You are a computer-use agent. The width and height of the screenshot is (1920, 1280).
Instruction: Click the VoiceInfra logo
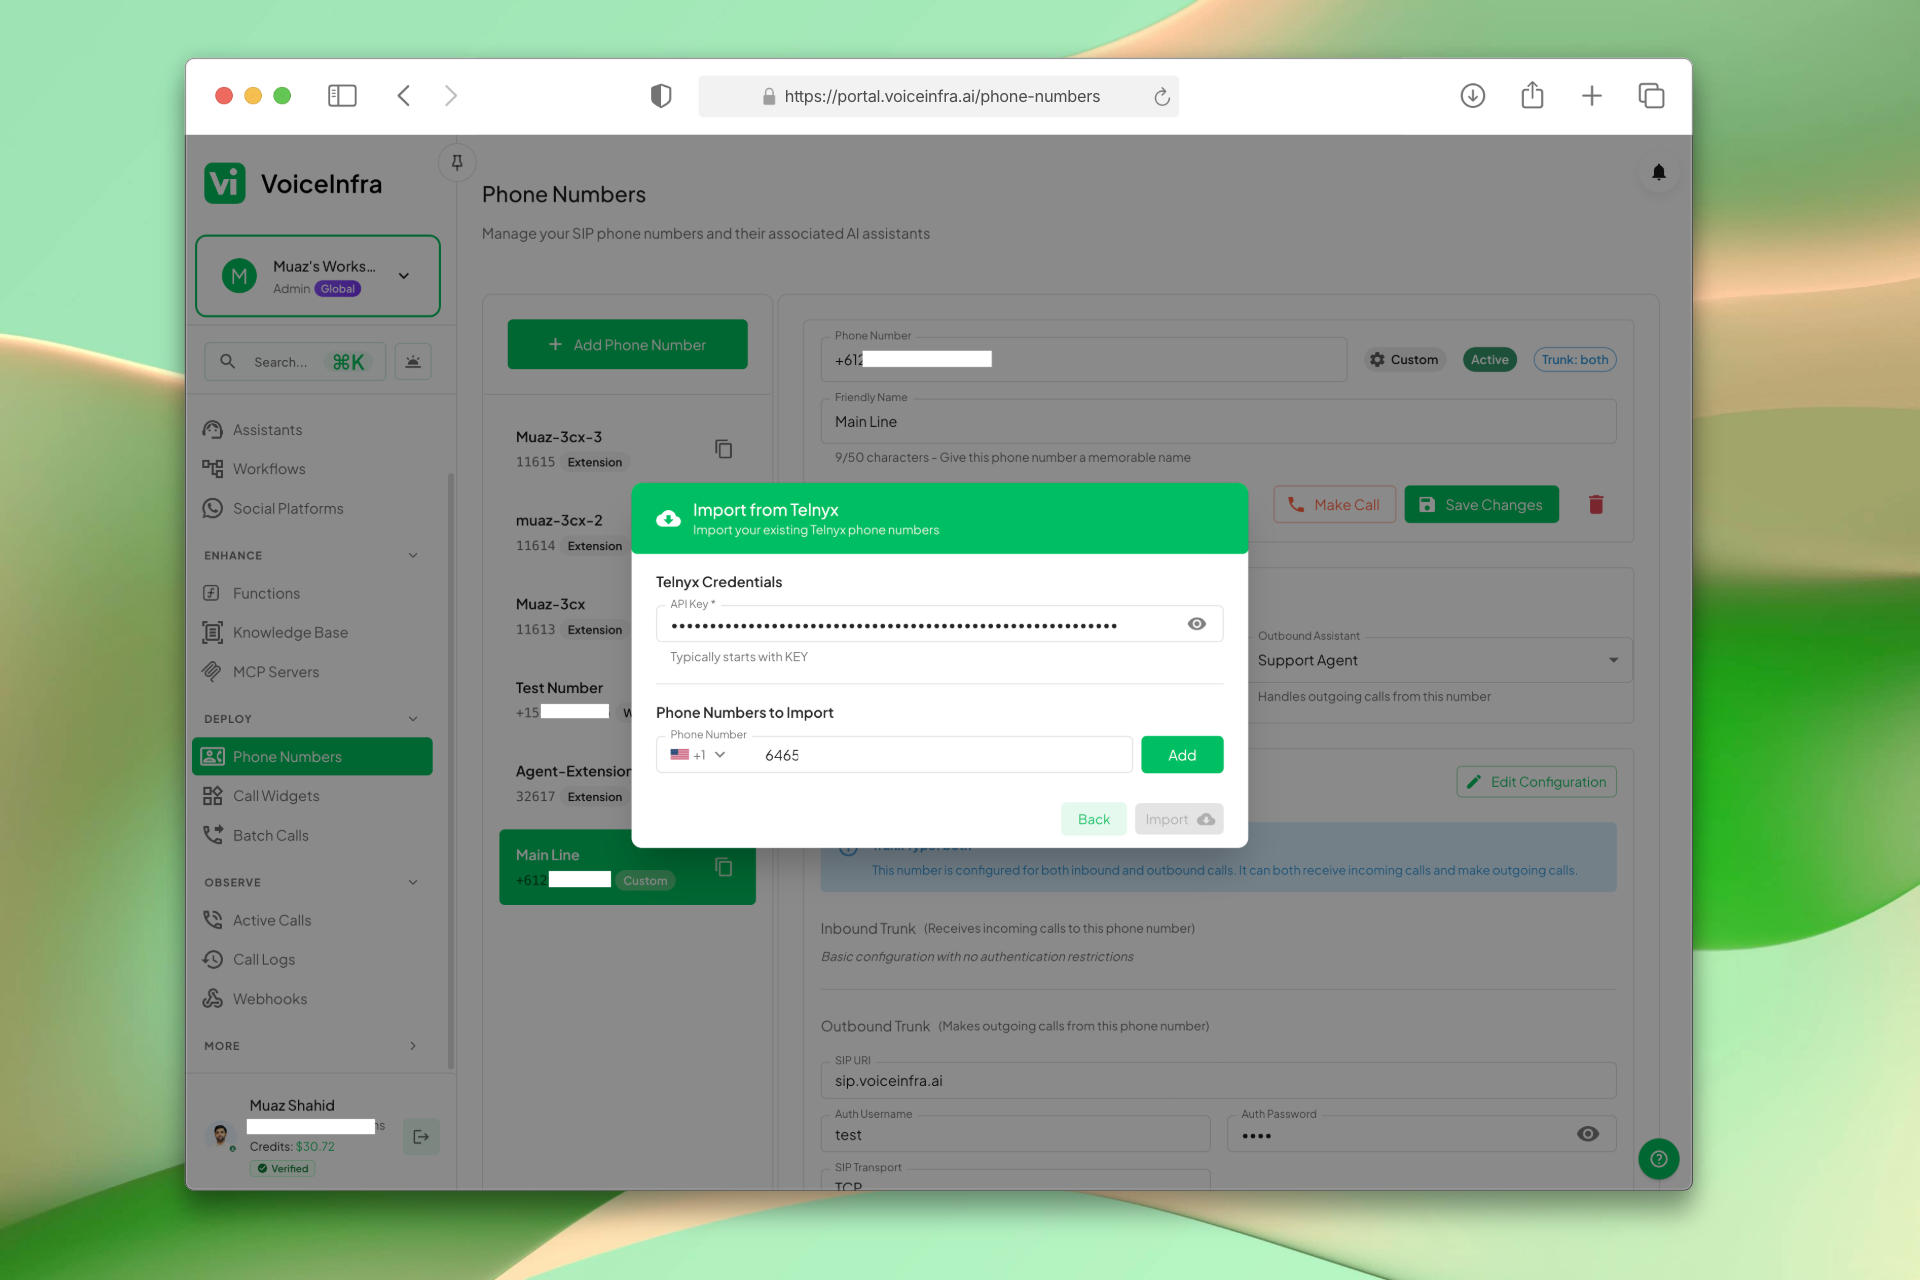(293, 184)
